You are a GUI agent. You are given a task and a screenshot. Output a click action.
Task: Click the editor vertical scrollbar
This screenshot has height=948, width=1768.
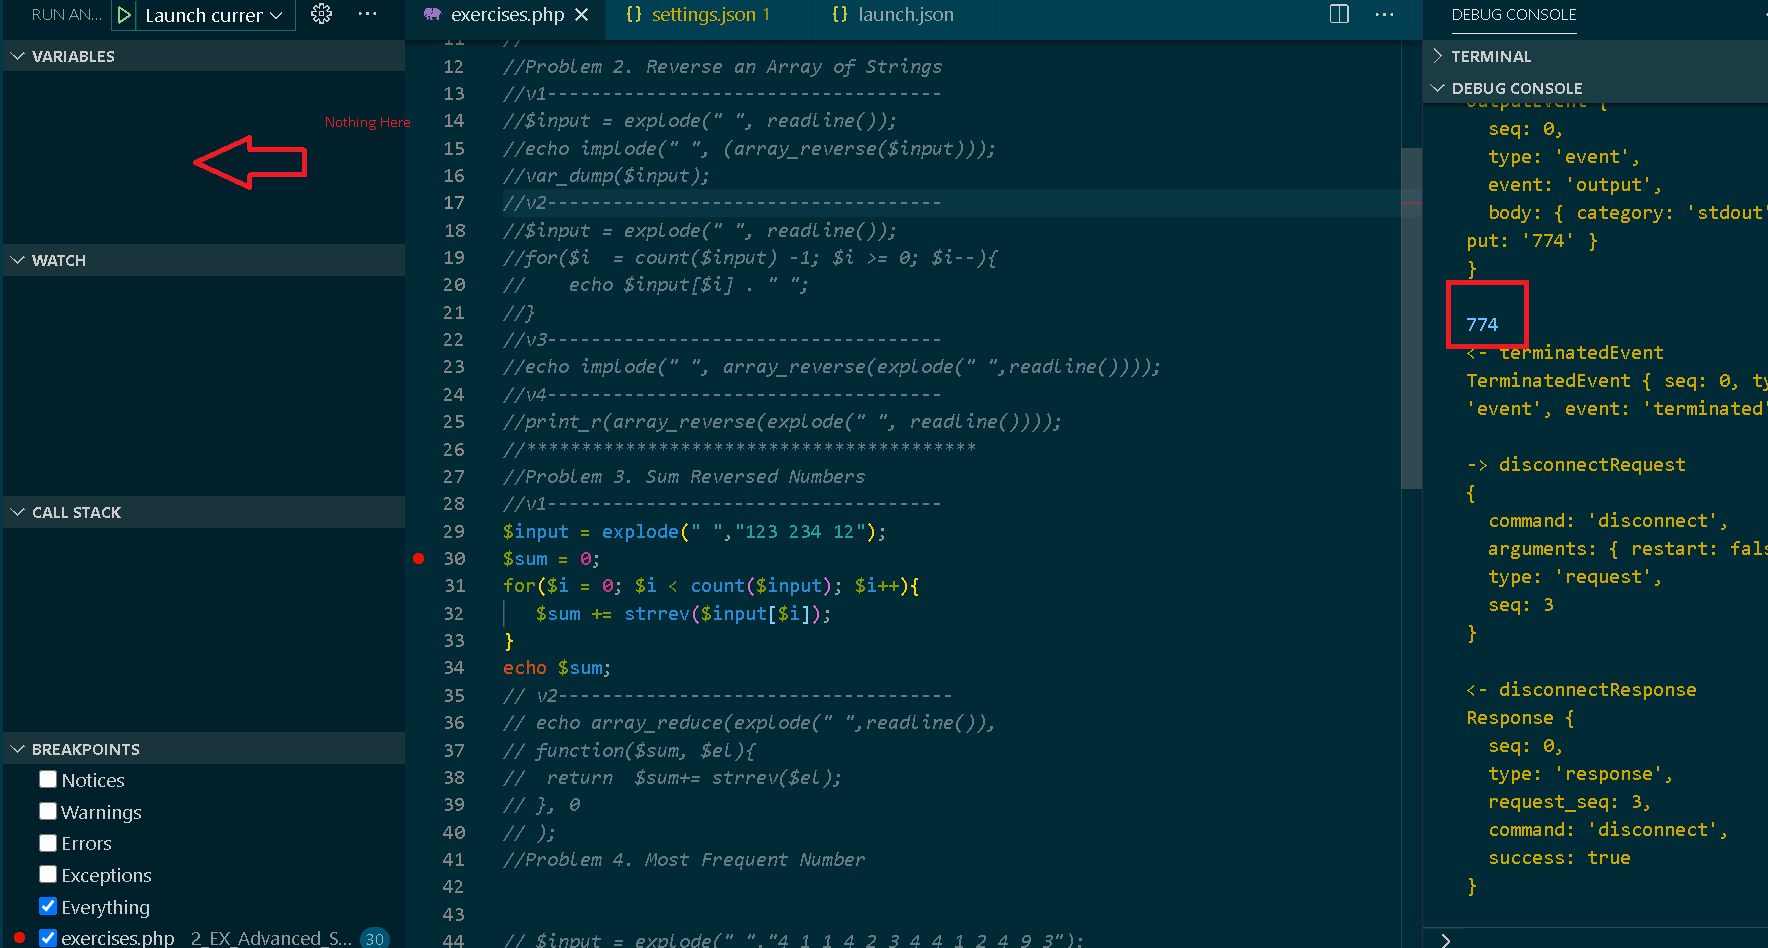click(x=1411, y=318)
